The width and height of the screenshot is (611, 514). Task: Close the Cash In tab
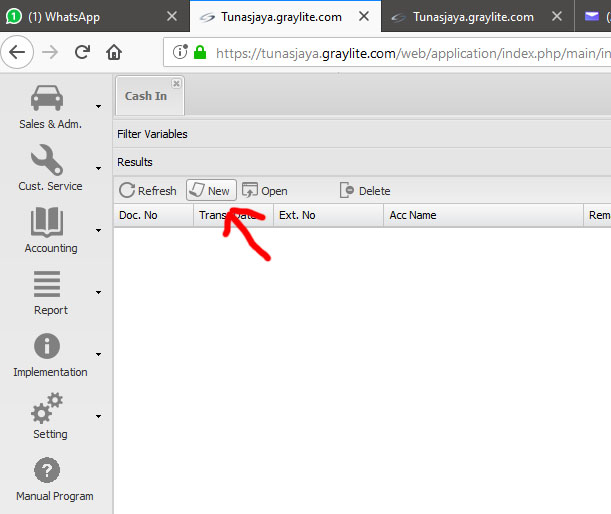click(176, 84)
